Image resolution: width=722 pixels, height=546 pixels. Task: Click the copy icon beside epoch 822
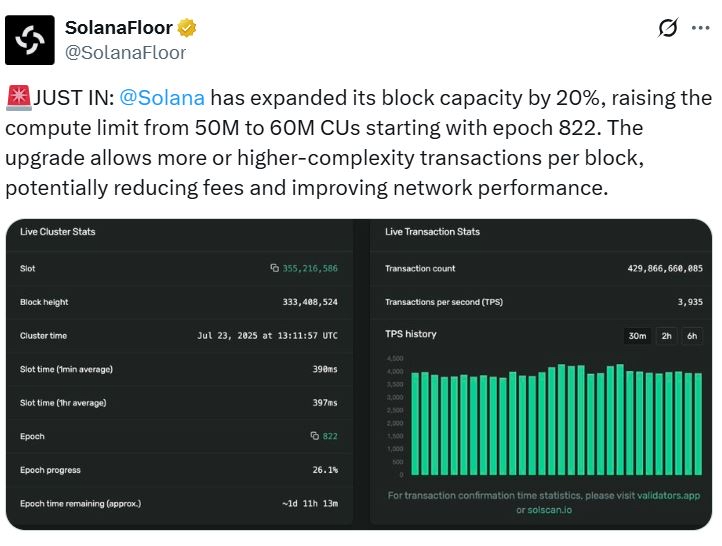313,436
